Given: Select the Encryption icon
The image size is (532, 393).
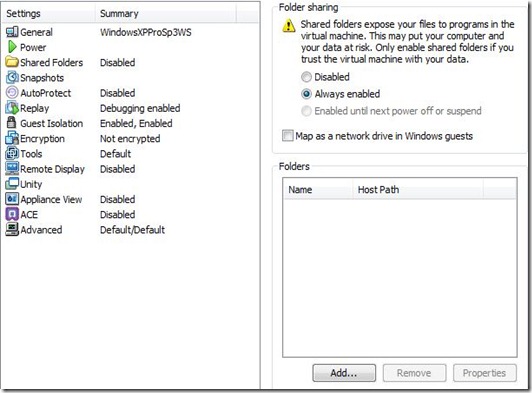Looking at the screenshot, I should pyautogui.click(x=12, y=138).
